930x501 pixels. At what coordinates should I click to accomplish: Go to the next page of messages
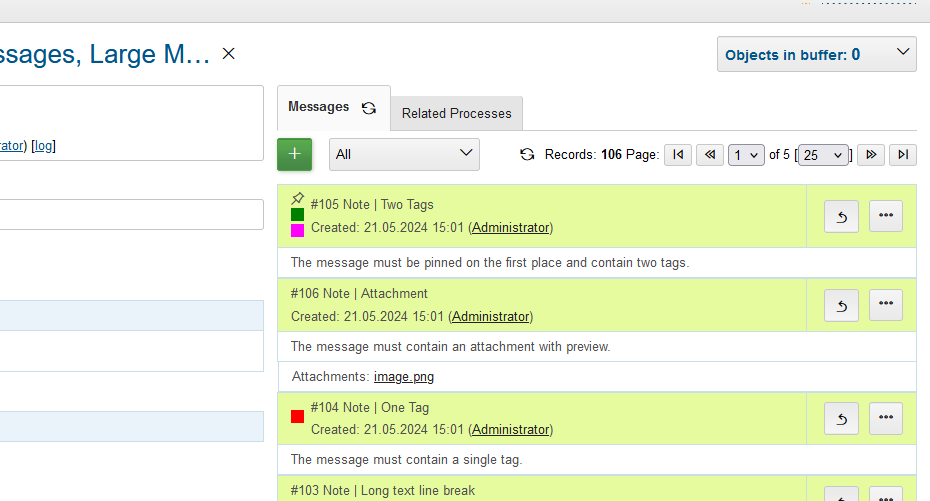pyautogui.click(x=871, y=155)
